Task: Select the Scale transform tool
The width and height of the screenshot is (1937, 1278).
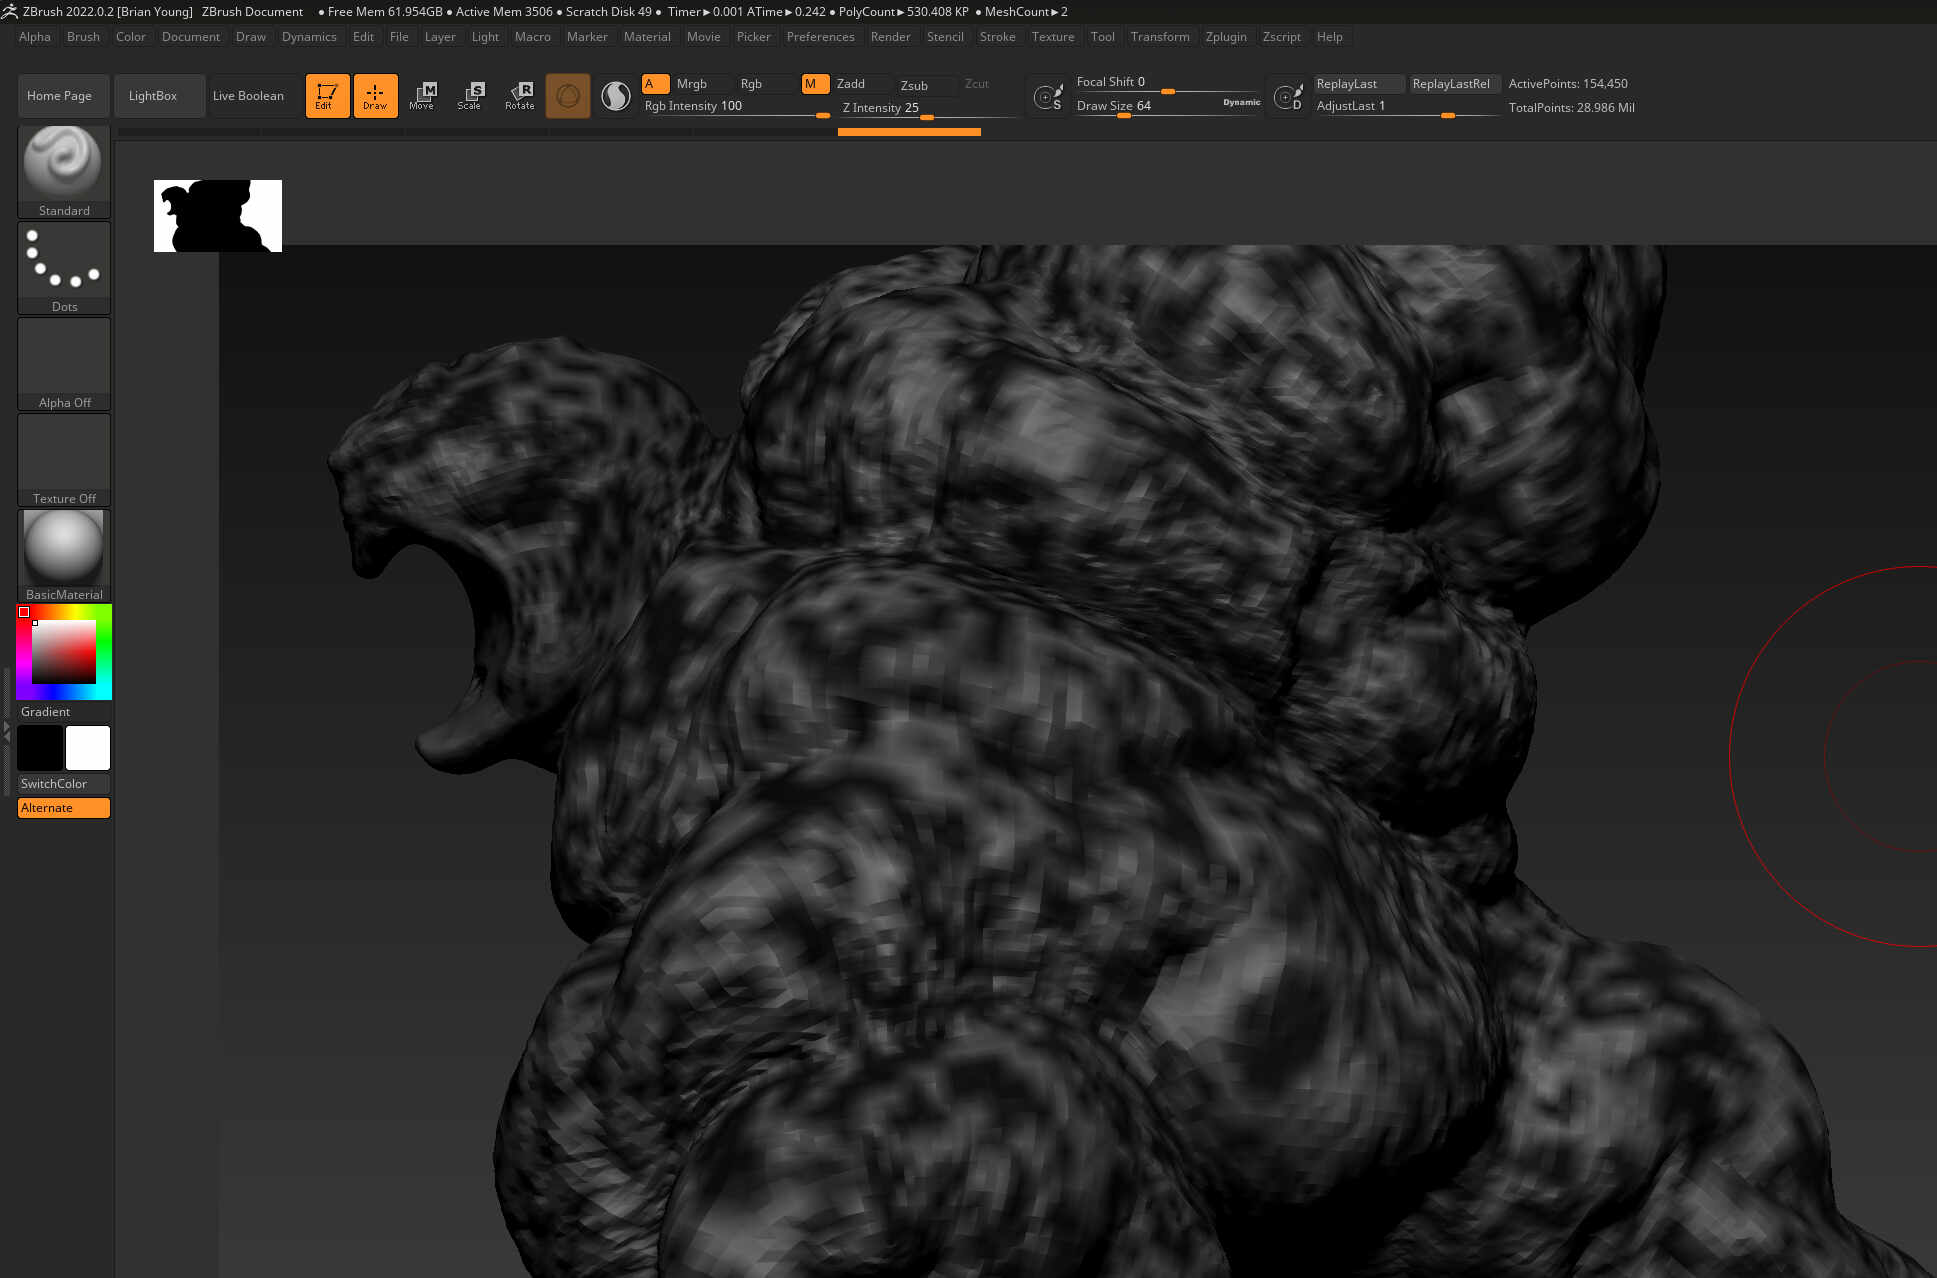Action: click(470, 96)
